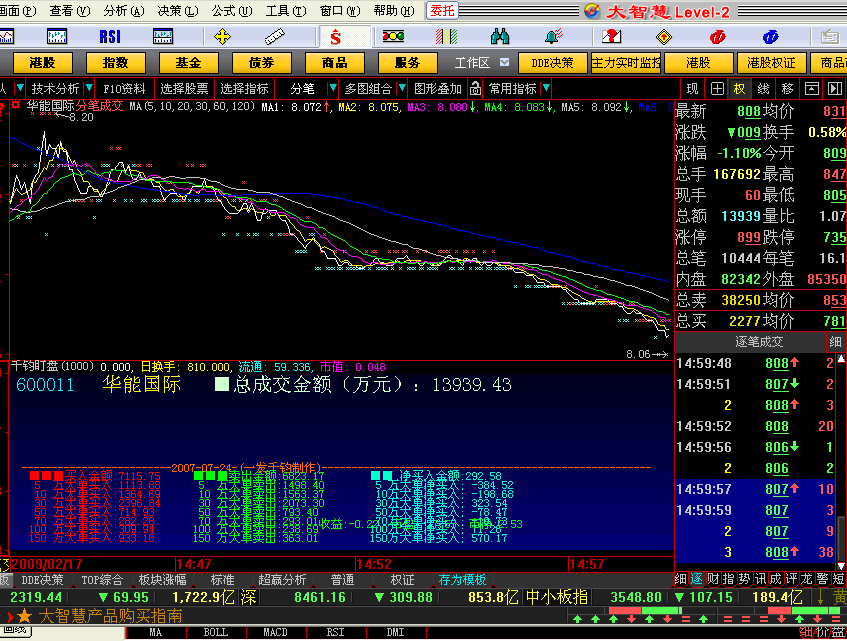The width and height of the screenshot is (847, 641).
Task: Click the chart window icon right of RSI
Action: point(163,36)
